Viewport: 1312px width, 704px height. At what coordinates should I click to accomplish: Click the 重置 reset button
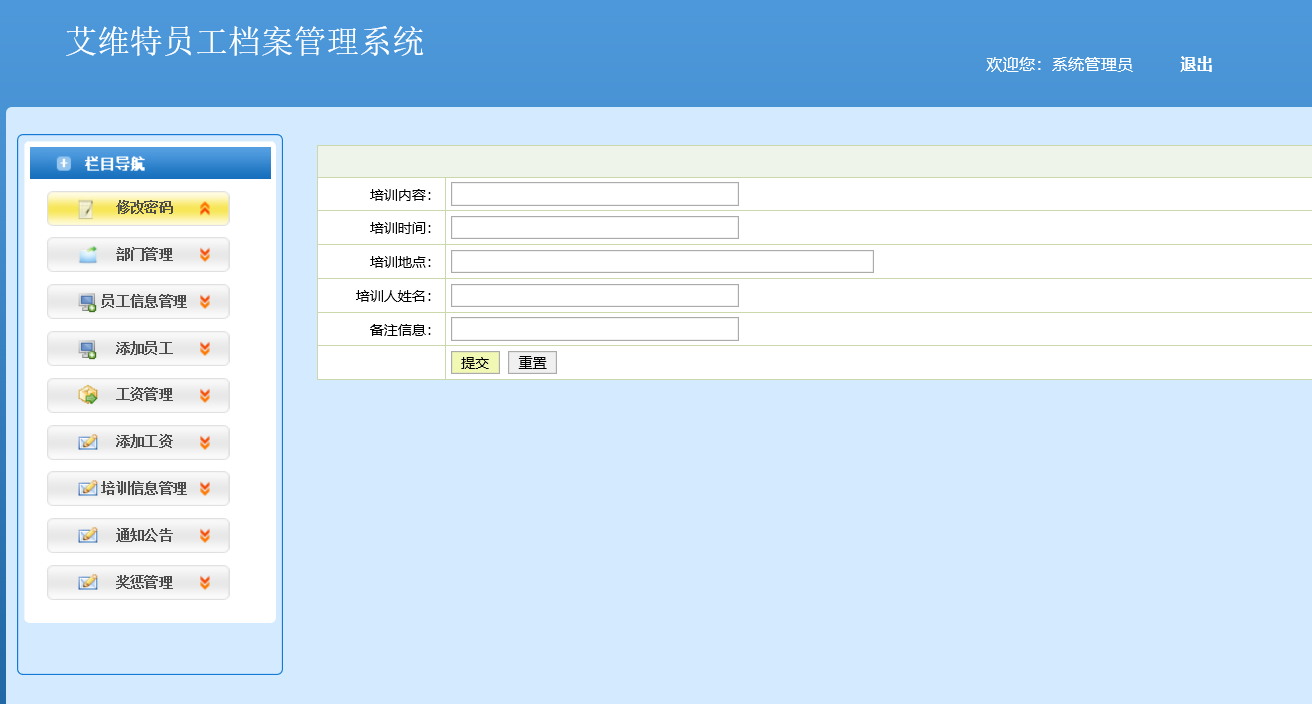532,363
